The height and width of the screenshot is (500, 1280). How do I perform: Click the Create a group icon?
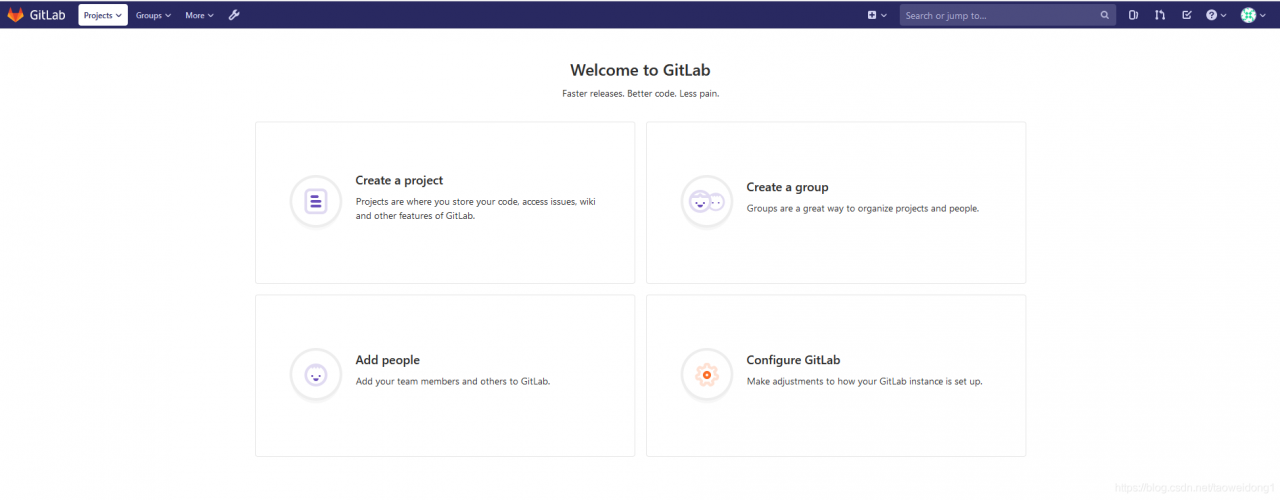[x=707, y=202]
